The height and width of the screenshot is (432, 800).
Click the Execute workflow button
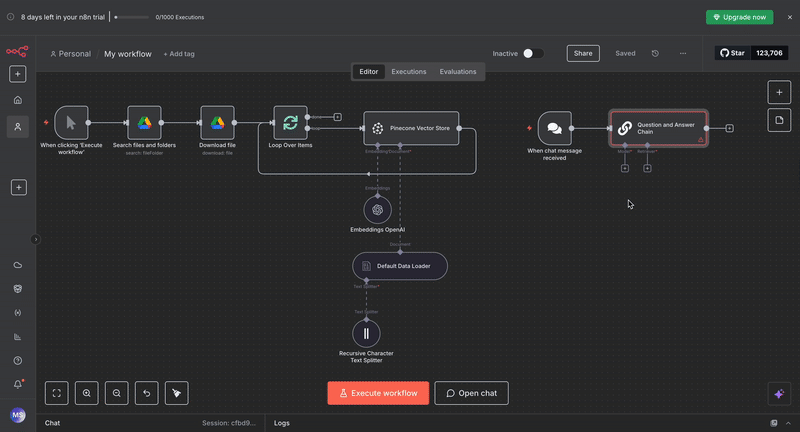[x=378, y=393]
